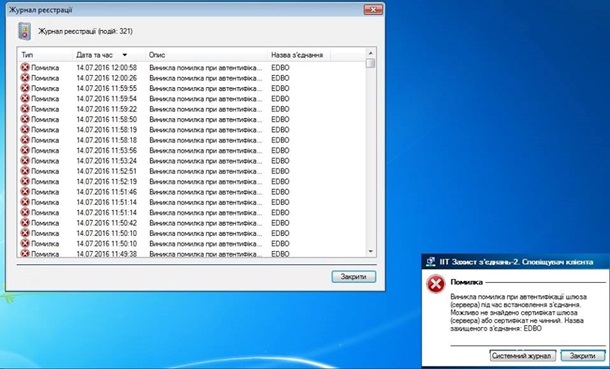Click the 'Назва з'єднання' column header

tap(299, 55)
